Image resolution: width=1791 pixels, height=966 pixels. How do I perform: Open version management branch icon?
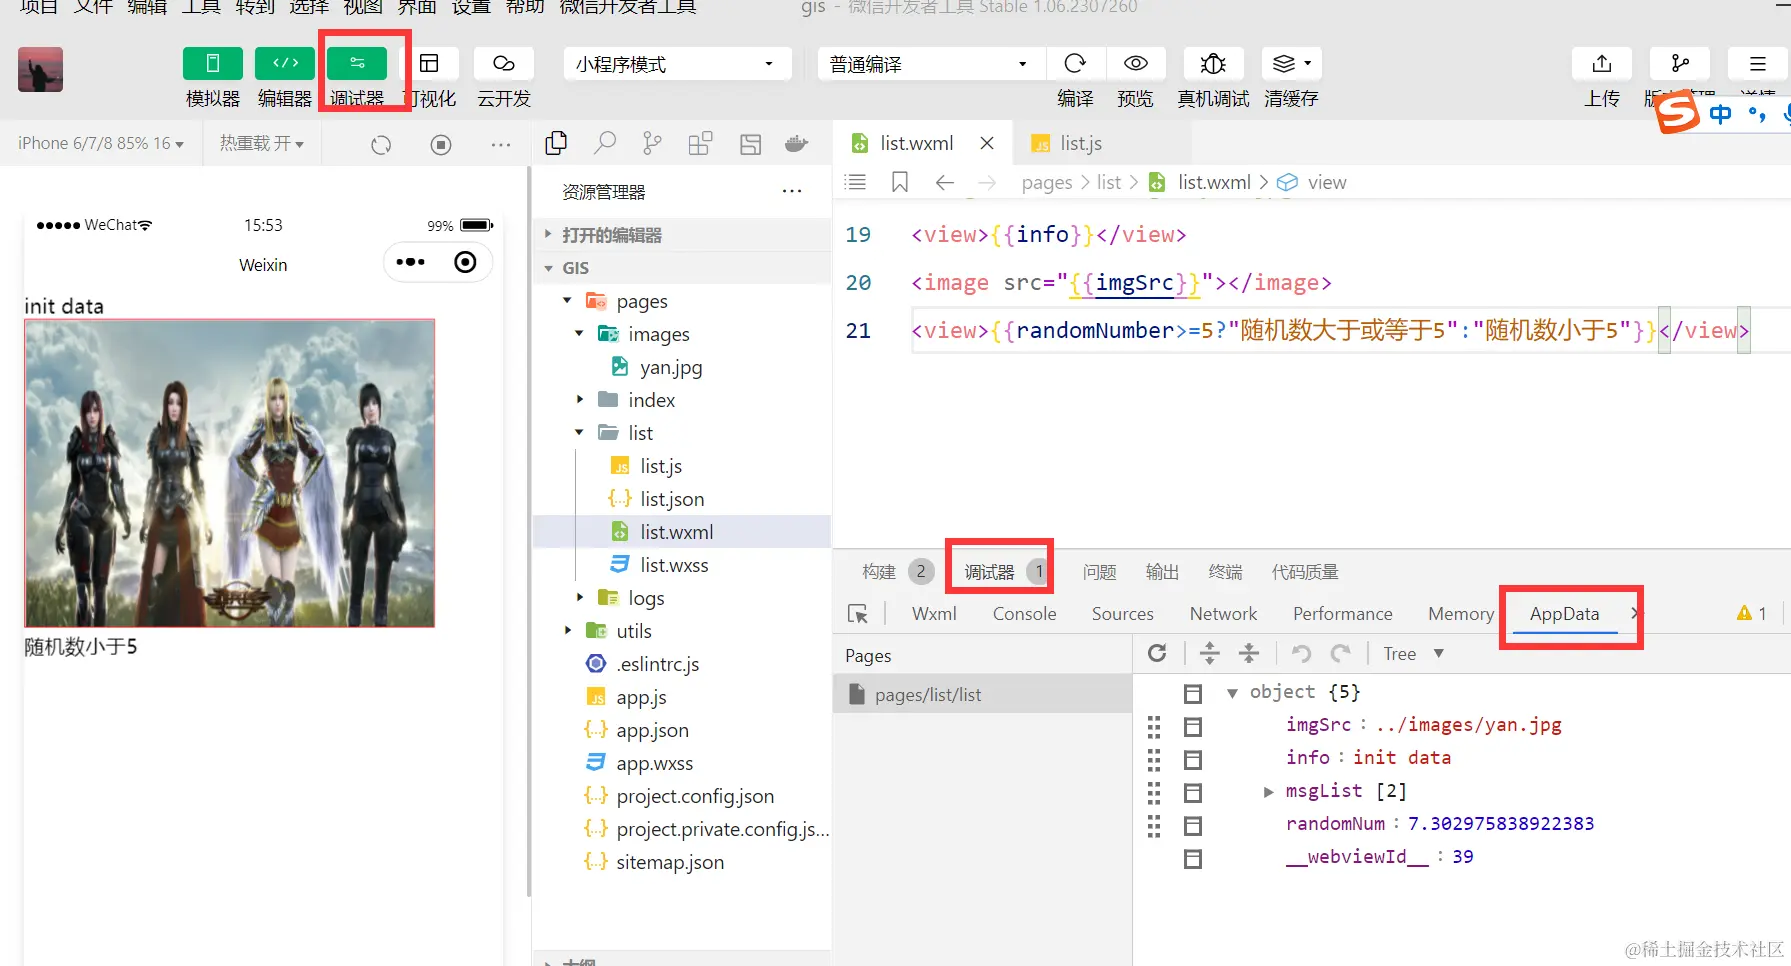coord(1680,63)
